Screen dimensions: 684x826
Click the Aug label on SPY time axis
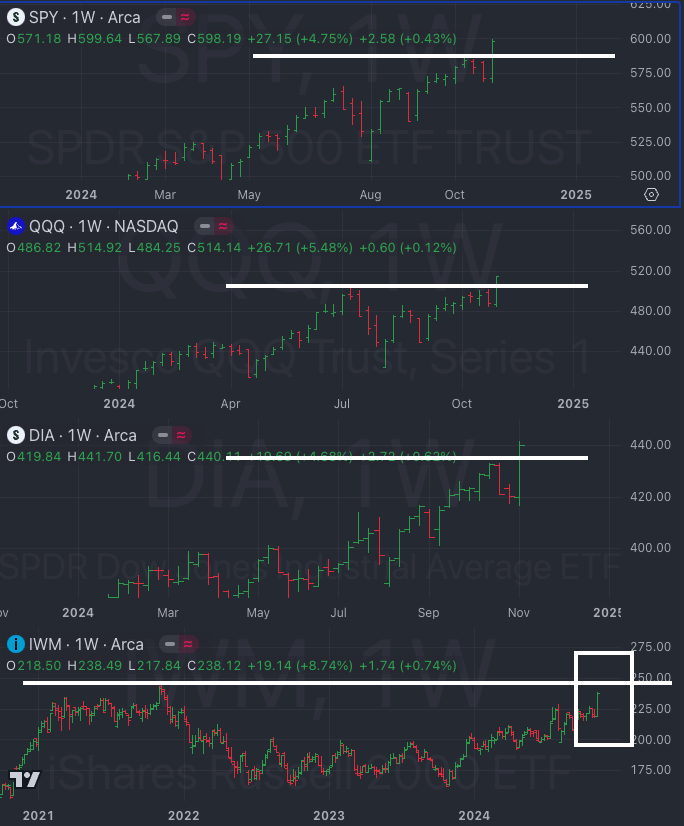[370, 195]
